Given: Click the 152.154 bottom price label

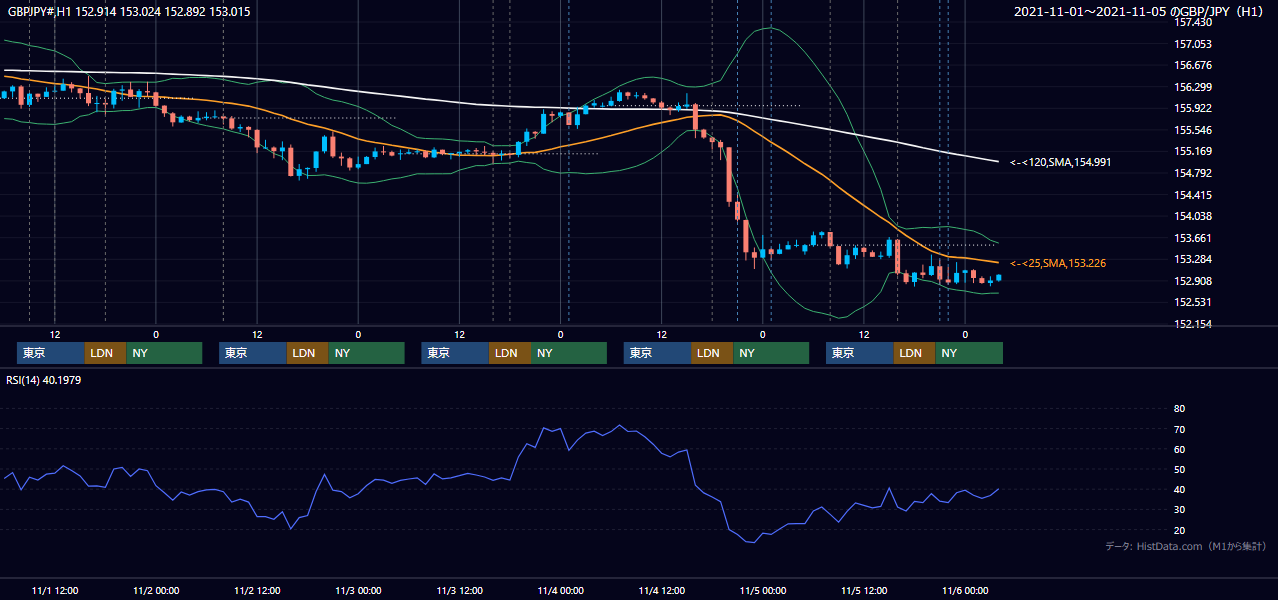Looking at the screenshot, I should point(1192,324).
